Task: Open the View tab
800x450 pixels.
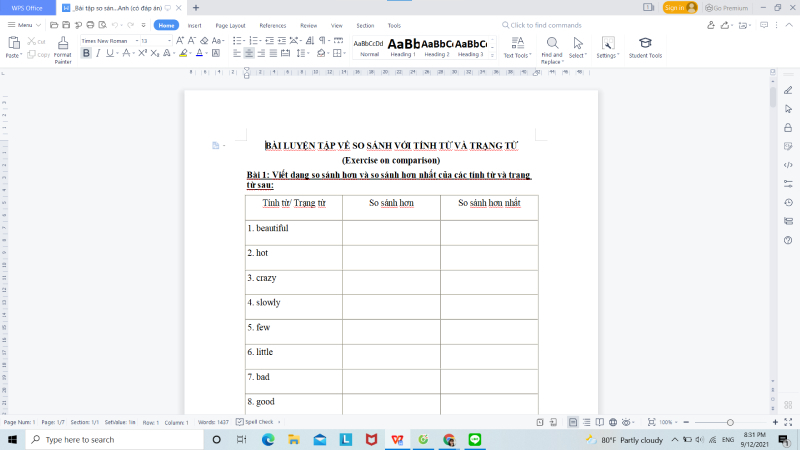Action: pyautogui.click(x=336, y=25)
